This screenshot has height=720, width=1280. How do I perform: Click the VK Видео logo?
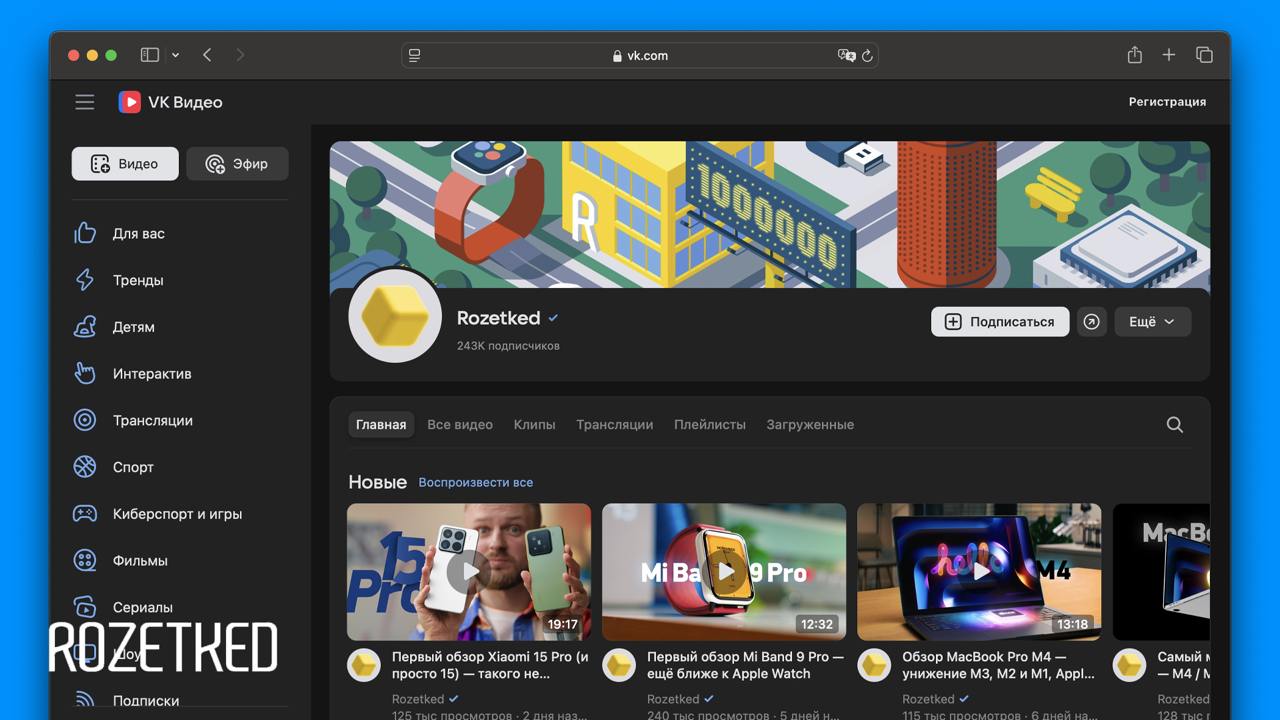[170, 102]
